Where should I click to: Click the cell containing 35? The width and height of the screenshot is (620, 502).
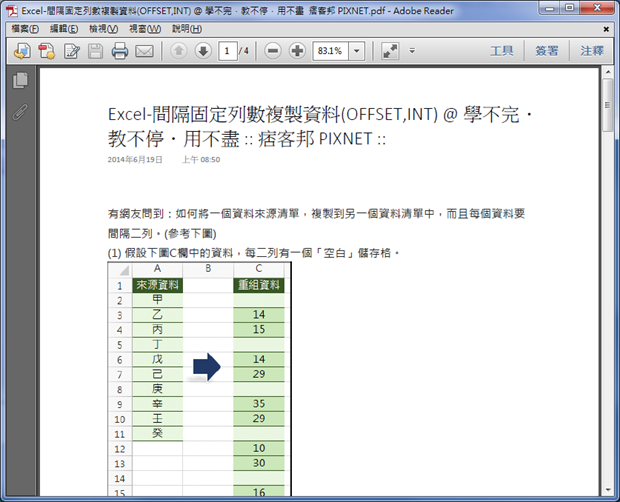coord(259,404)
